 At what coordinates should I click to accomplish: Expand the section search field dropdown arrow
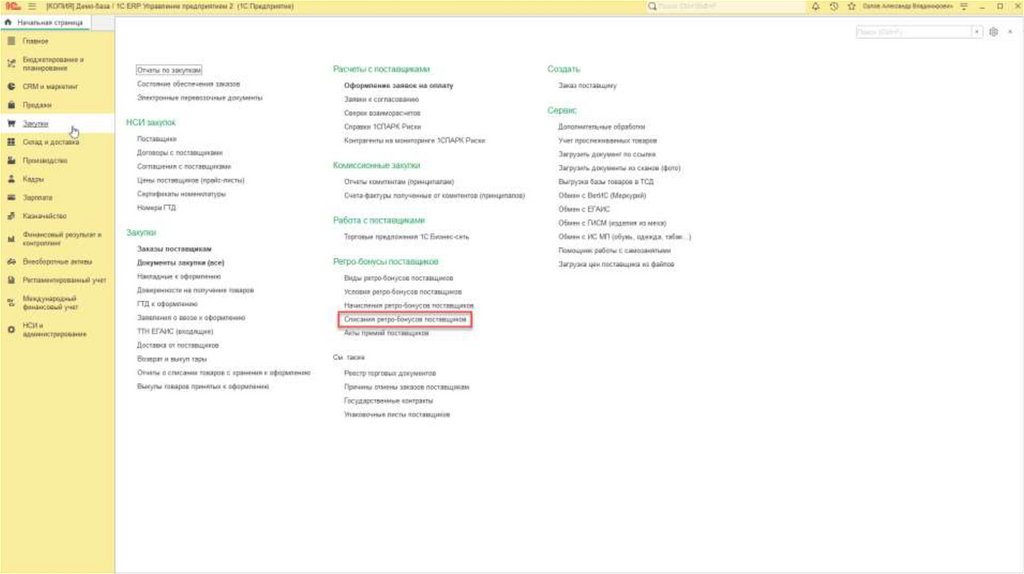pos(977,32)
